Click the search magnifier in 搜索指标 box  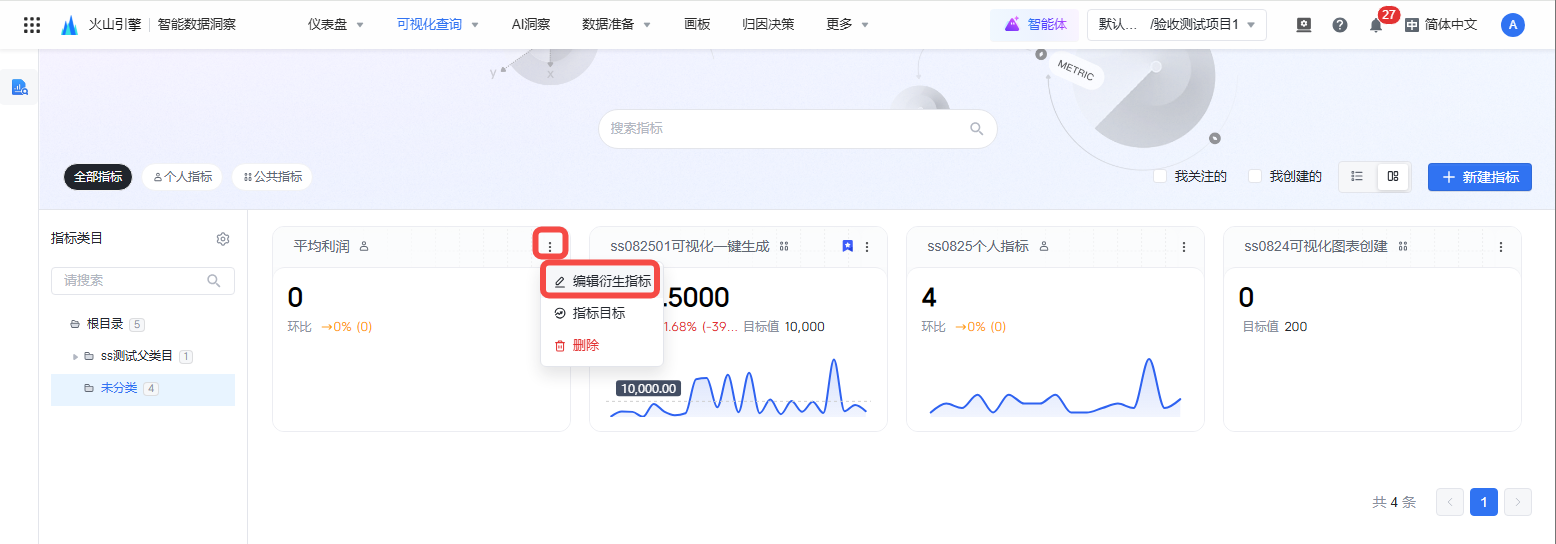(977, 129)
